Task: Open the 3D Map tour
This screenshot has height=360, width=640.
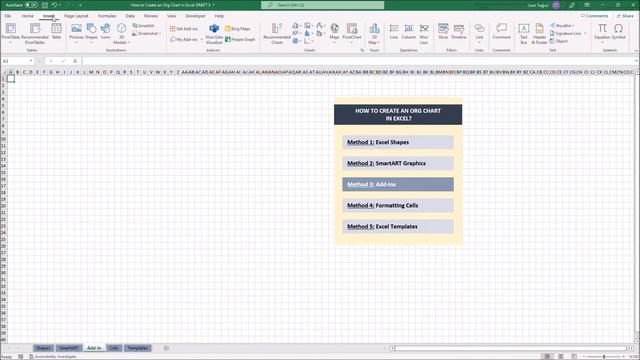Action: tap(374, 33)
